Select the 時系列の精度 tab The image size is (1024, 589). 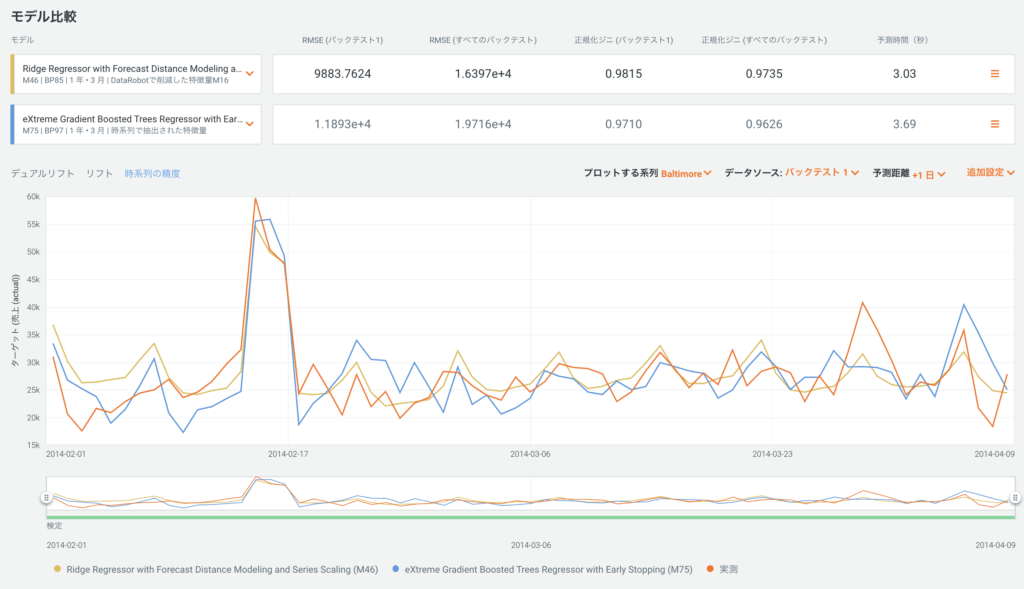point(152,173)
